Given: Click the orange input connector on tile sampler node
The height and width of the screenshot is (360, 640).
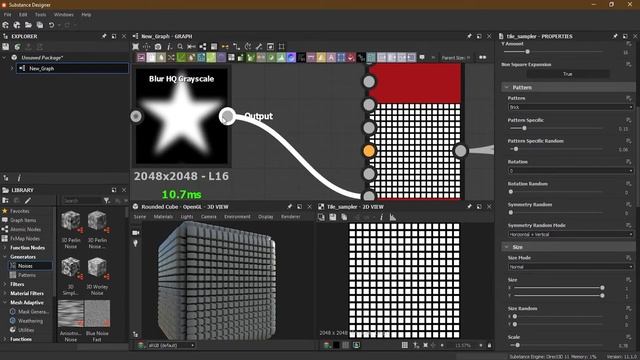Looking at the screenshot, I should (369, 151).
